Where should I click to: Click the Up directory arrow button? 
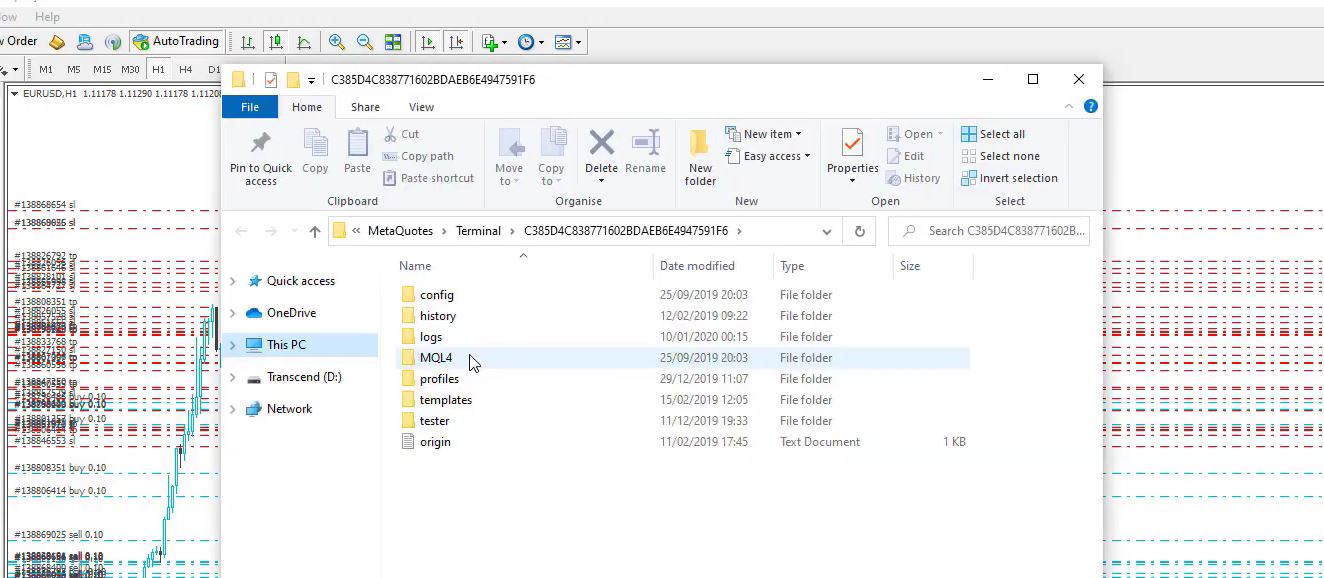[x=315, y=231]
